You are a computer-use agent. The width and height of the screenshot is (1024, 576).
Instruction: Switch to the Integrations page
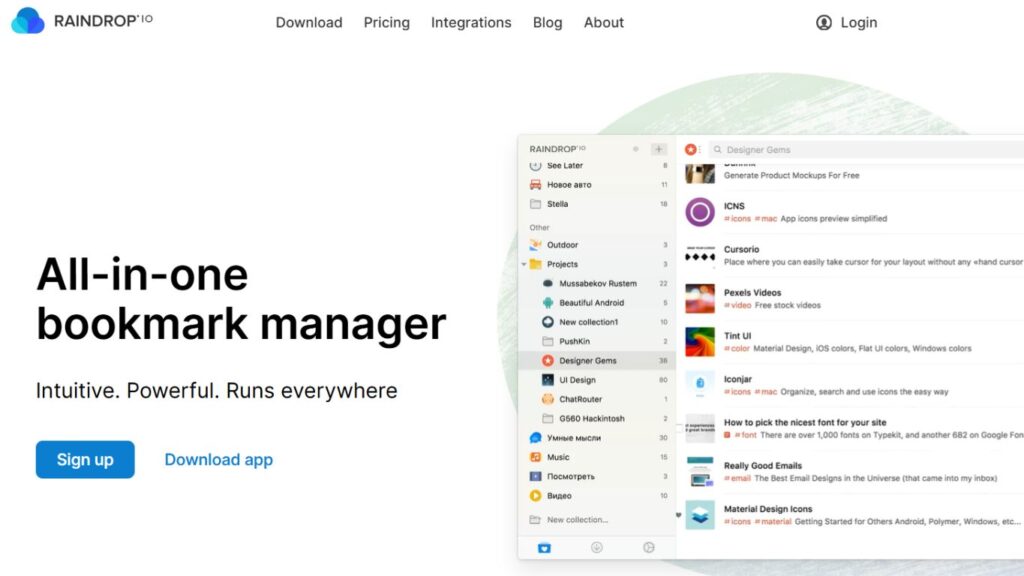click(470, 22)
